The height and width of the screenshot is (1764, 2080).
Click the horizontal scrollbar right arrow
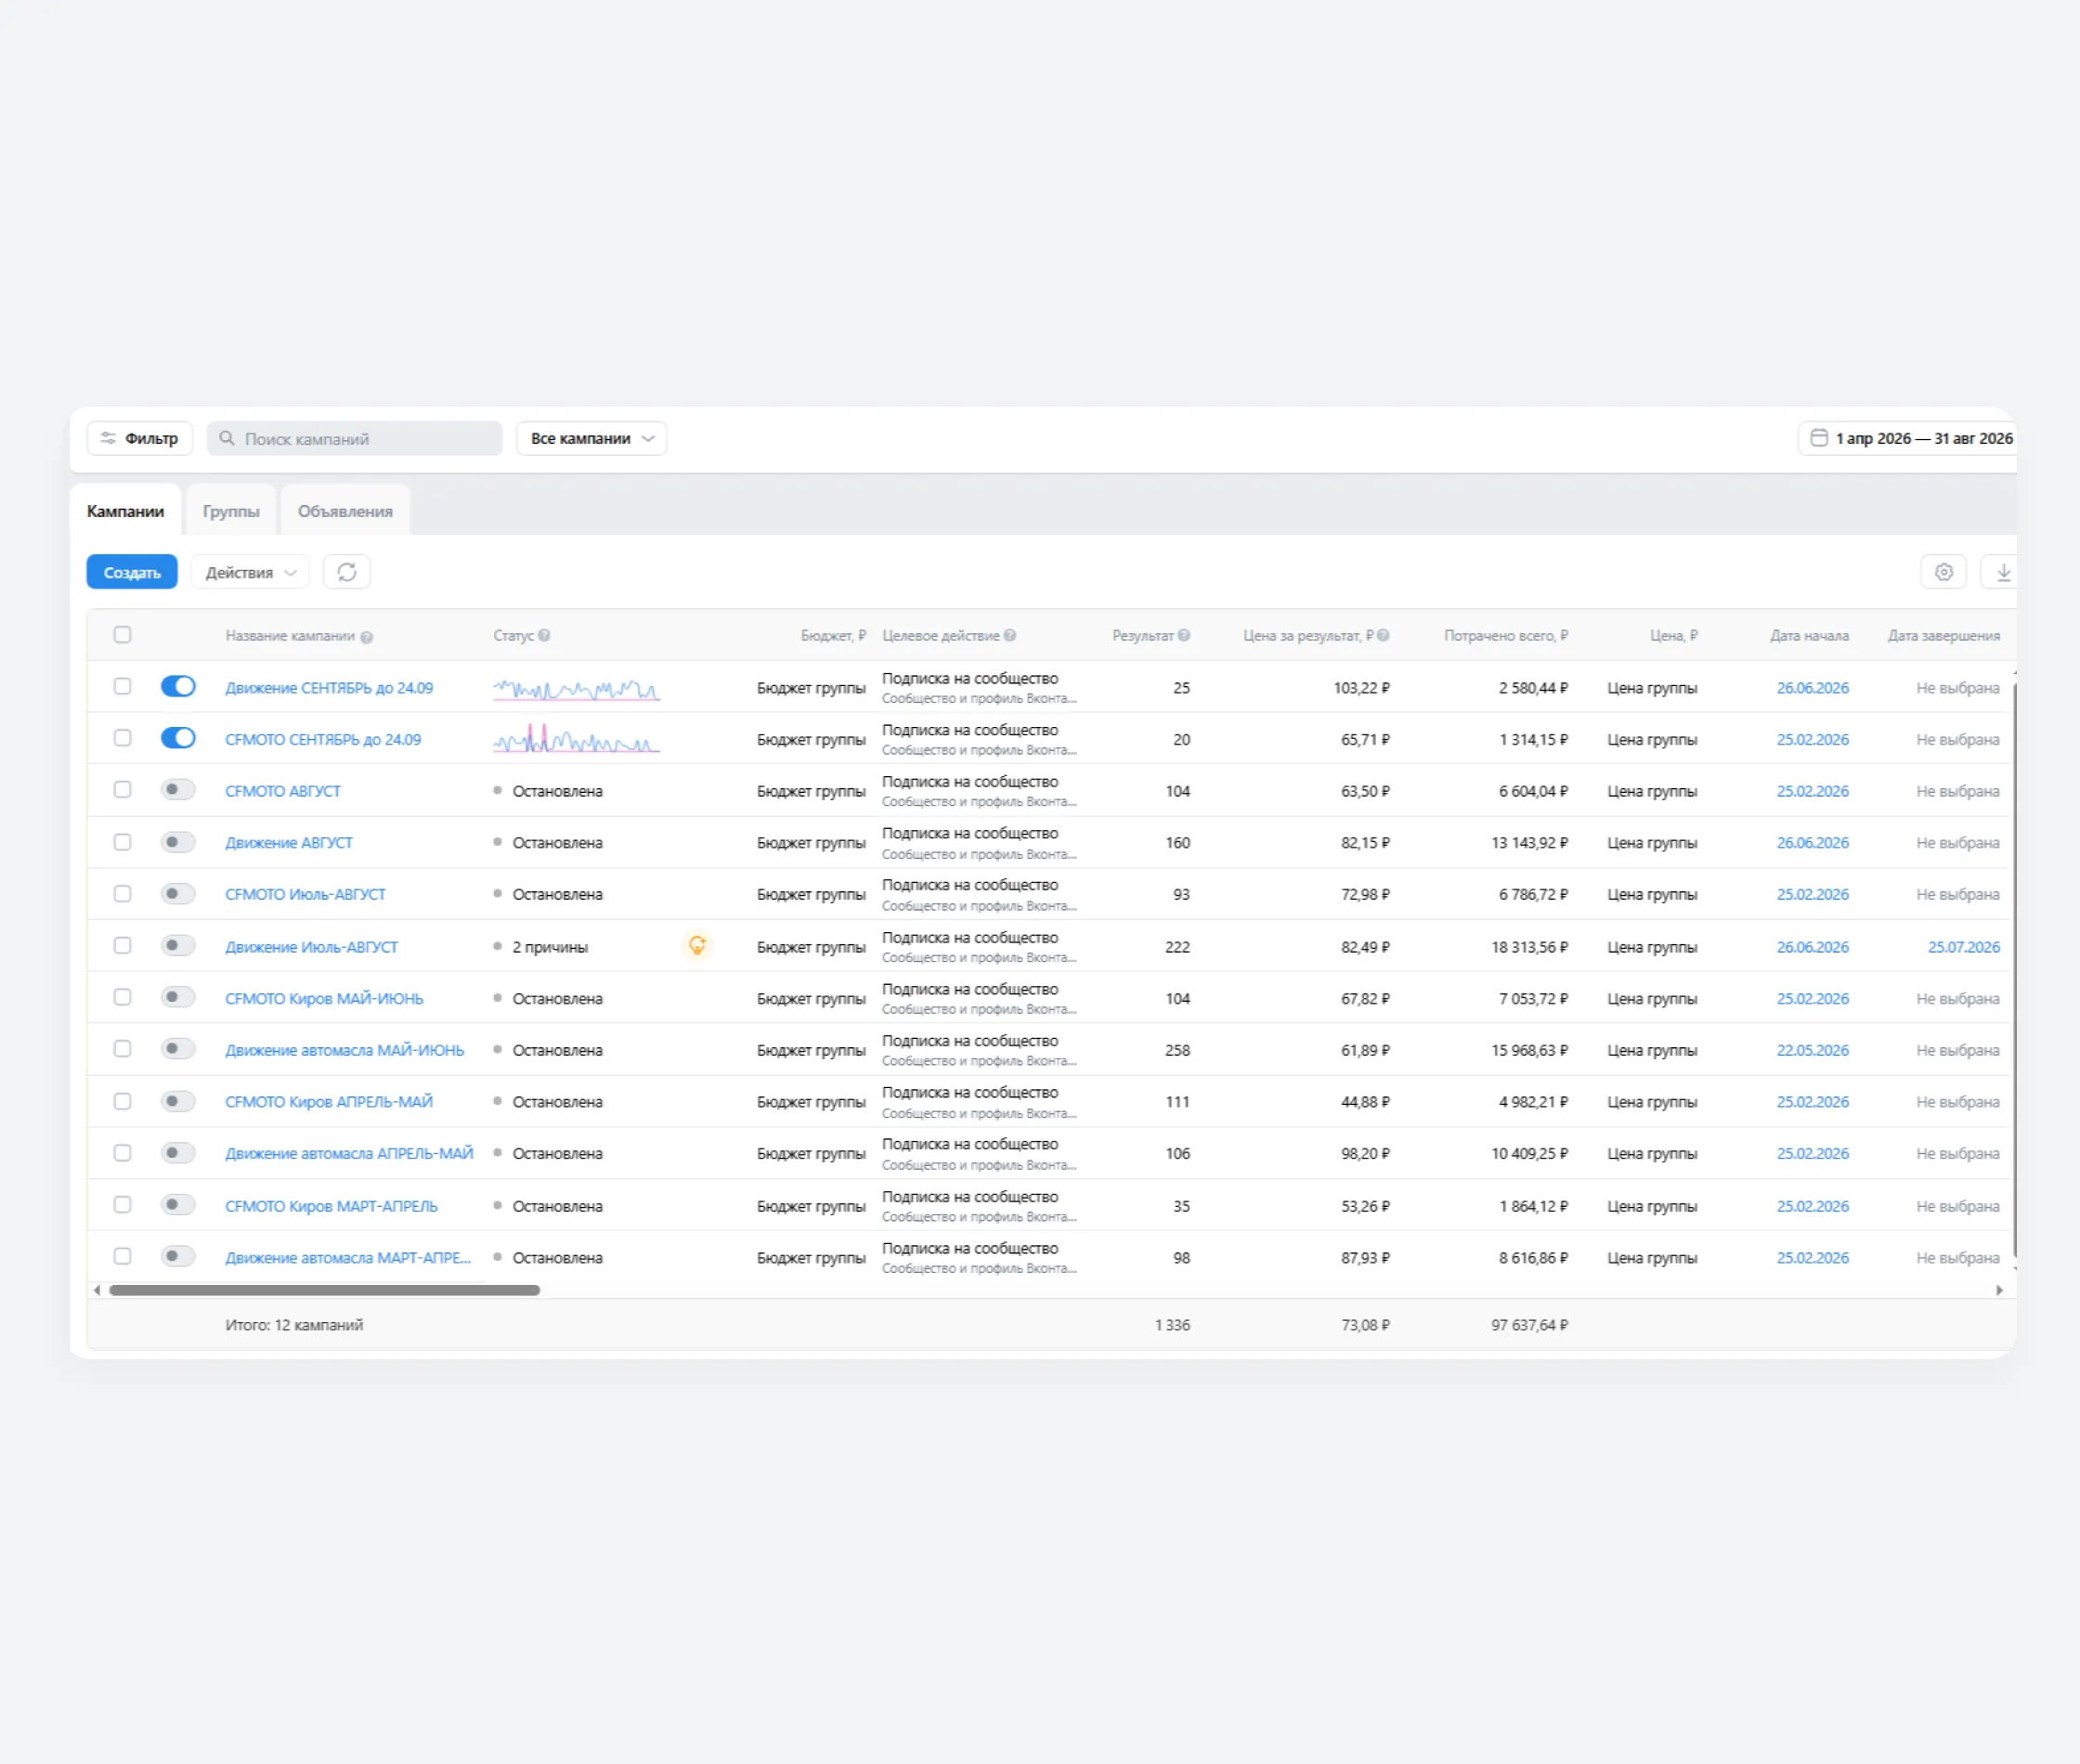pyautogui.click(x=1999, y=1290)
